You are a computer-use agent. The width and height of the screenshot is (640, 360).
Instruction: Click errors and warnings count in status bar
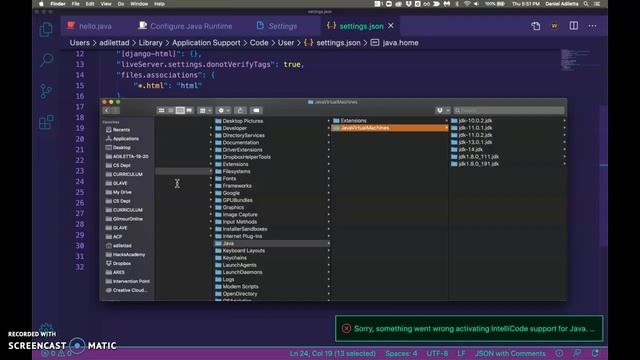pos(56,353)
